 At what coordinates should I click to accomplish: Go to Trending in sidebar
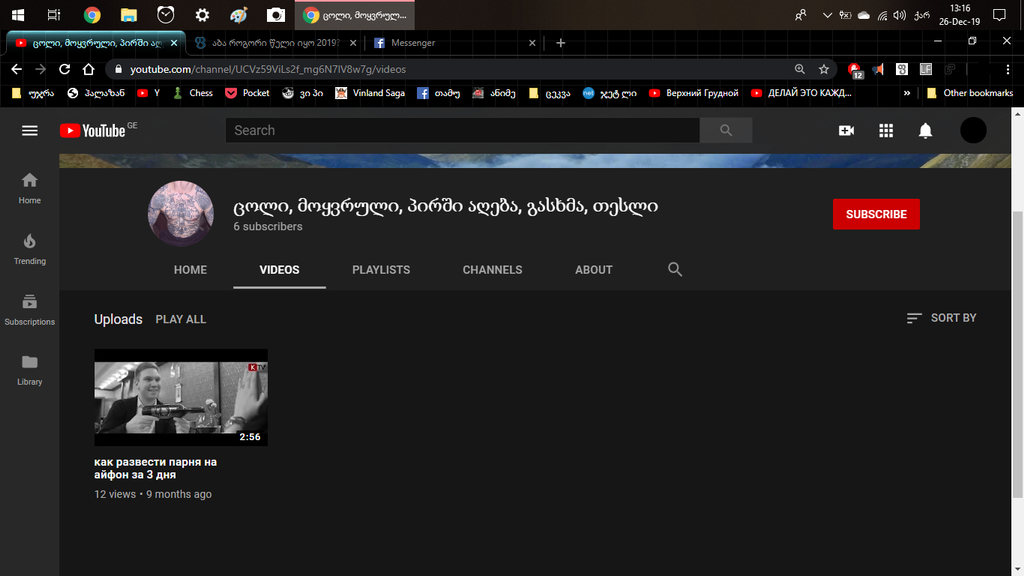point(30,248)
